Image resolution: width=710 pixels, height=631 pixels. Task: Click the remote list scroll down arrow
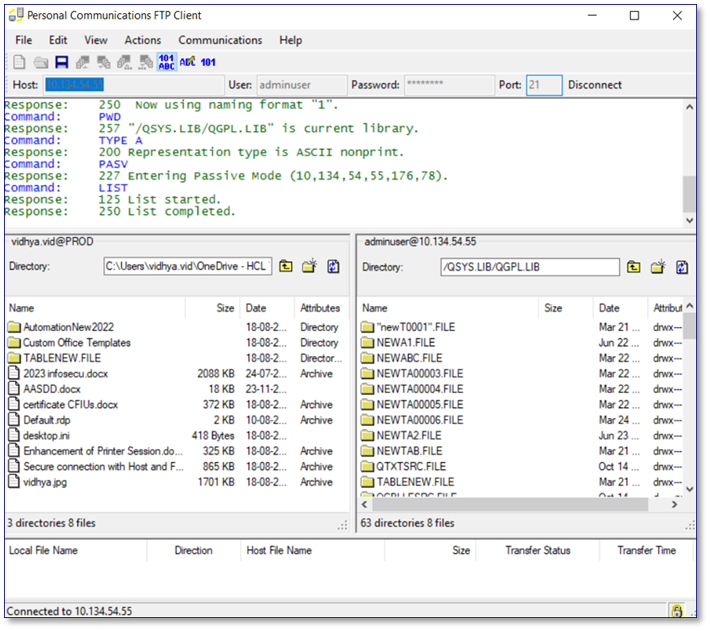point(689,489)
